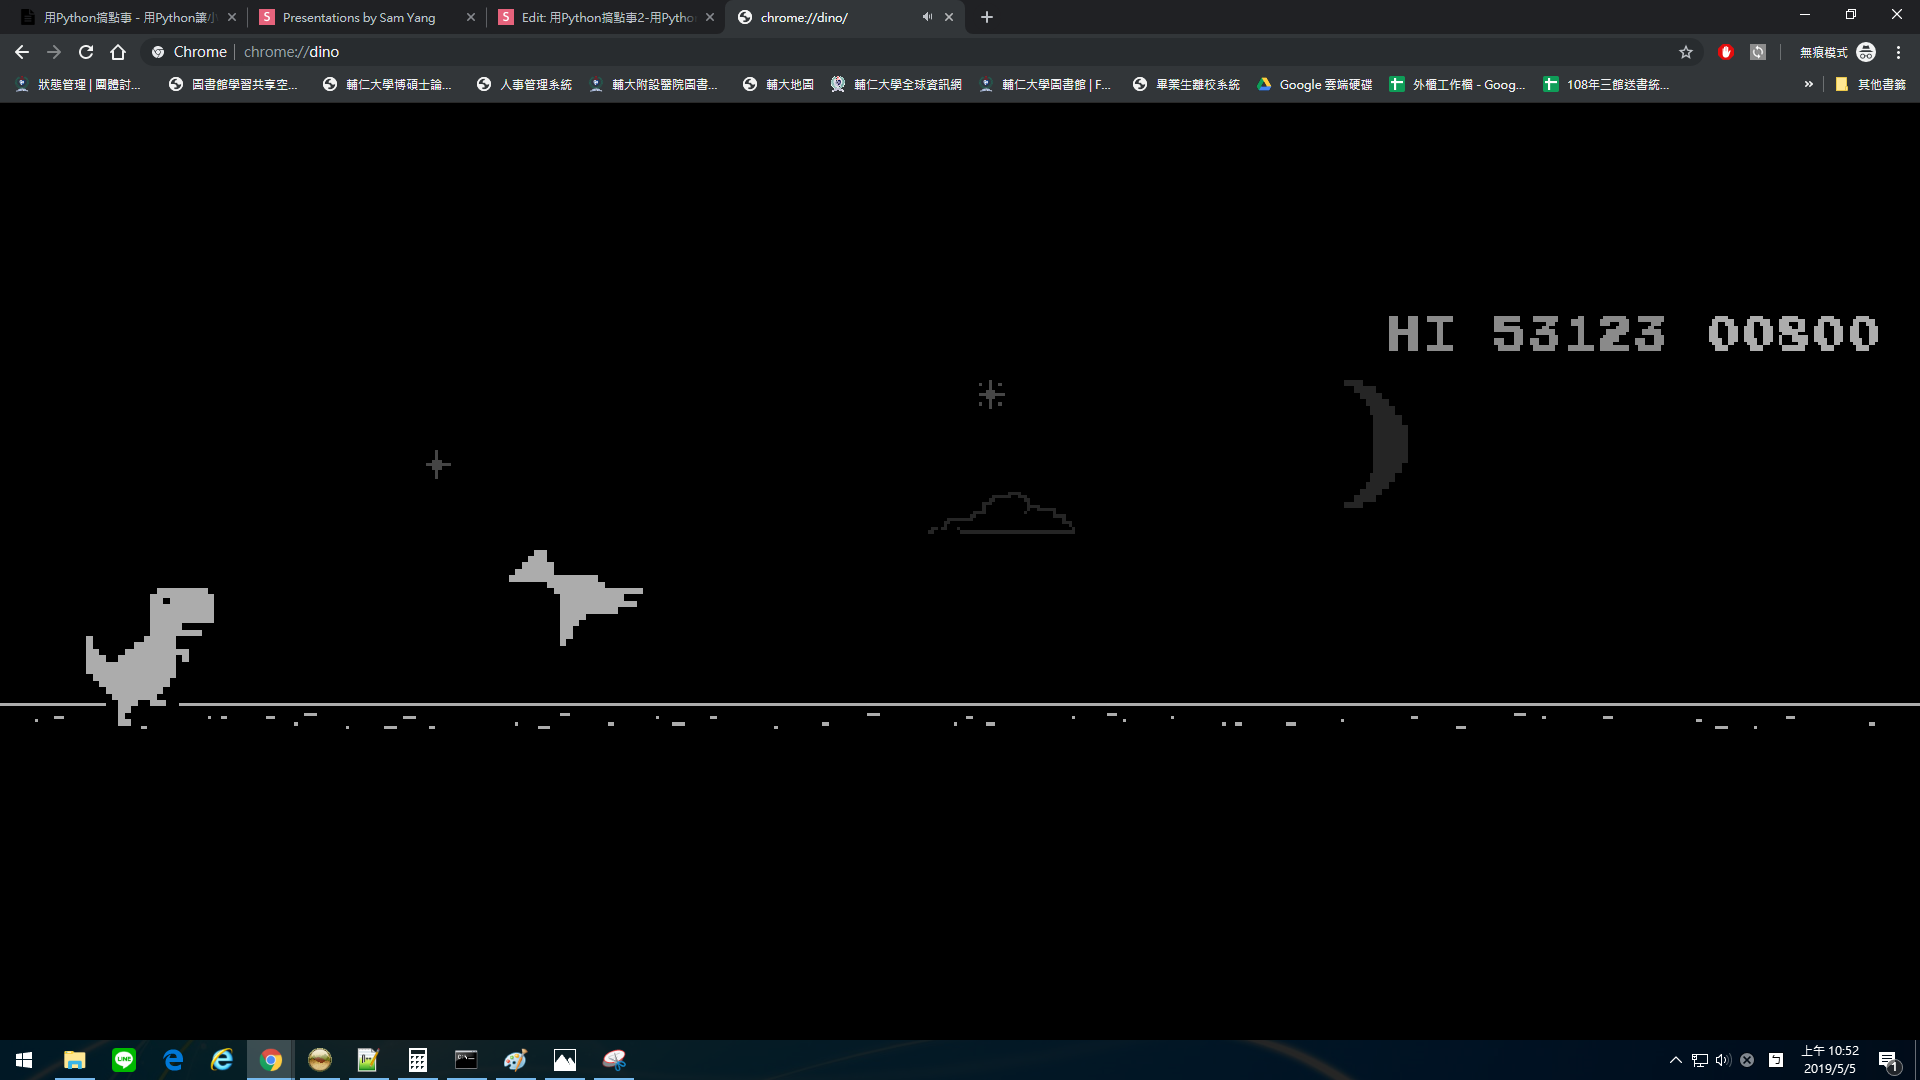1920x1080 pixels.
Task: Open the Google 雲端硬碟 bookmark
Action: (x=1314, y=85)
